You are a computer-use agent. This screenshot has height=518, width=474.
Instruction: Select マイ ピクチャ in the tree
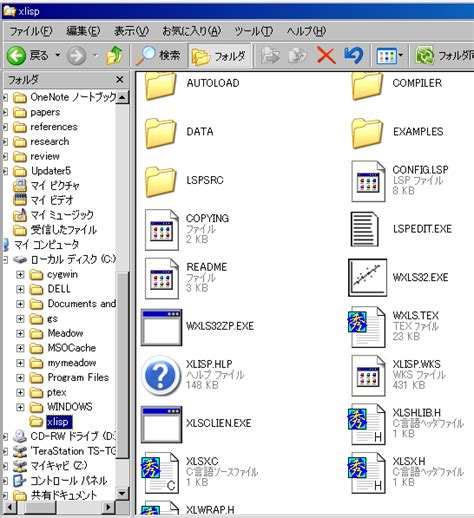coord(55,186)
